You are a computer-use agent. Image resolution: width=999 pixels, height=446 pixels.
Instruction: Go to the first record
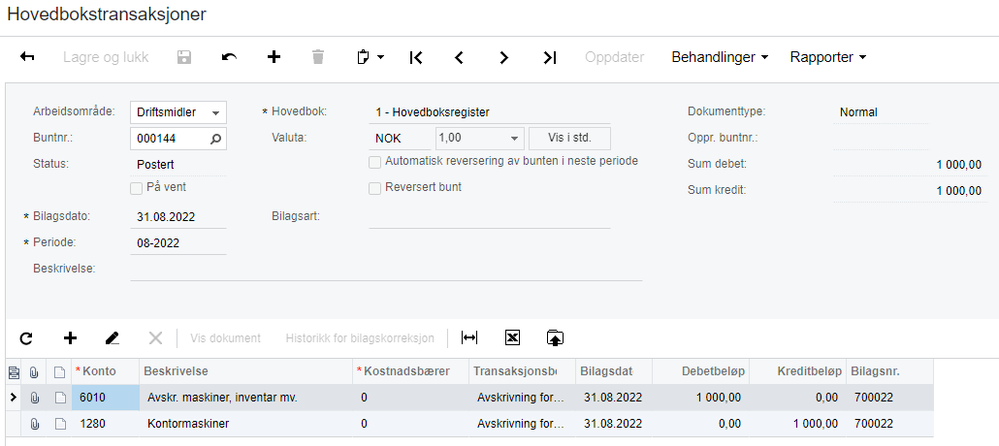click(x=415, y=58)
